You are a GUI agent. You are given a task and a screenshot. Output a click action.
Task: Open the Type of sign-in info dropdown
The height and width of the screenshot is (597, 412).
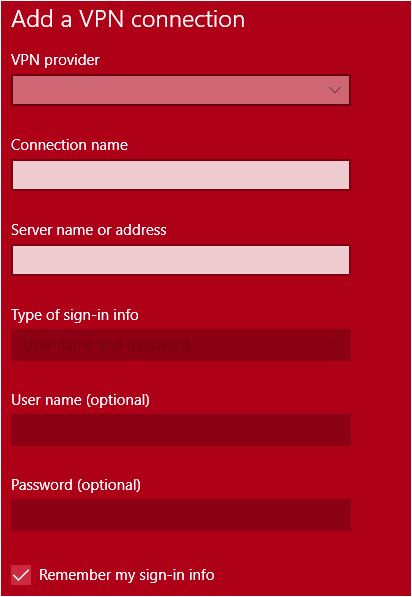pyautogui.click(x=181, y=345)
